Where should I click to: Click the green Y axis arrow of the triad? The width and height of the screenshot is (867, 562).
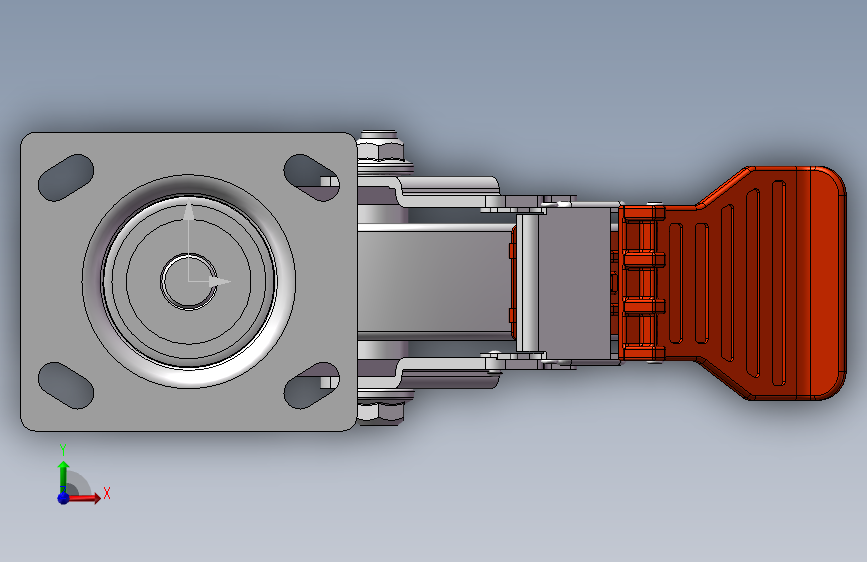[x=64, y=476]
